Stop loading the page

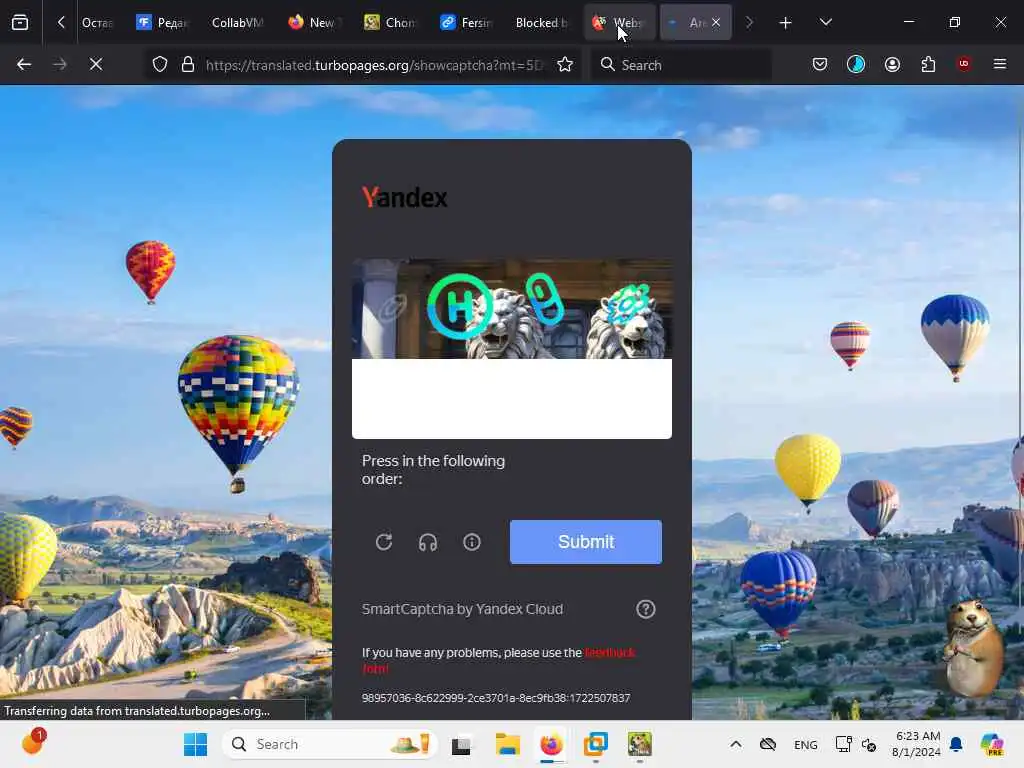pyautogui.click(x=95, y=64)
